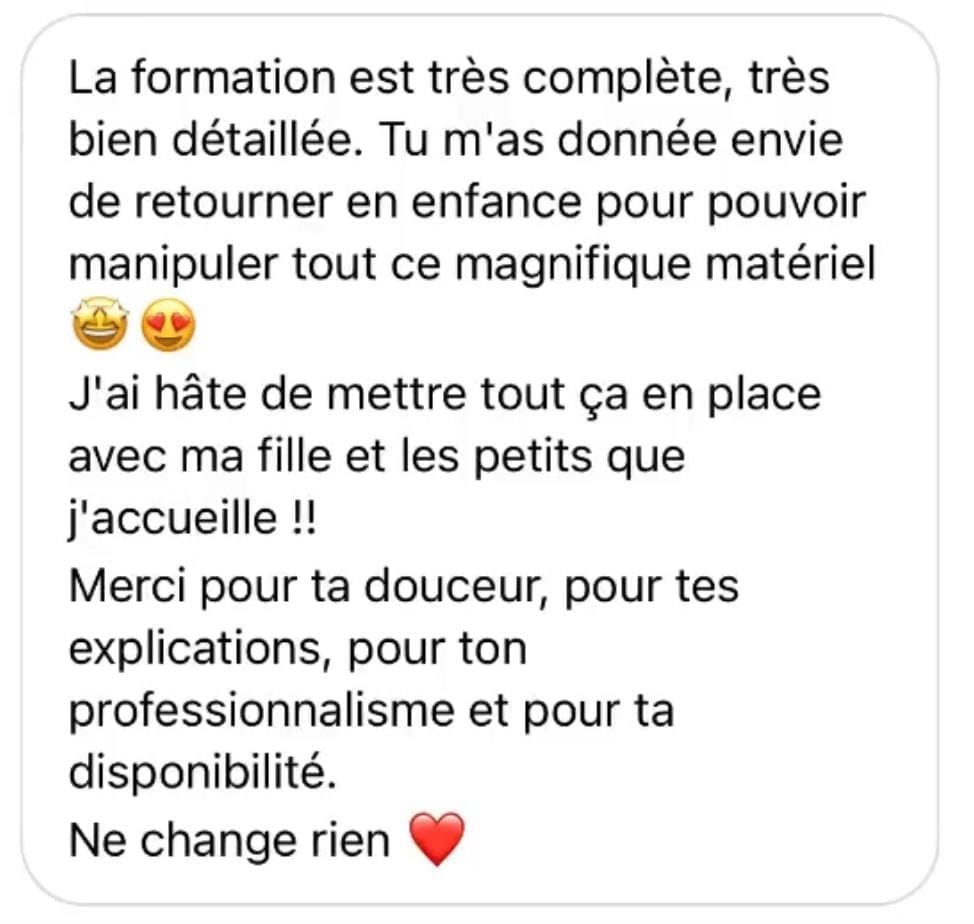Screen dimensions: 974x924
Task: Click the word 'professionnalisme'
Action: [262, 712]
